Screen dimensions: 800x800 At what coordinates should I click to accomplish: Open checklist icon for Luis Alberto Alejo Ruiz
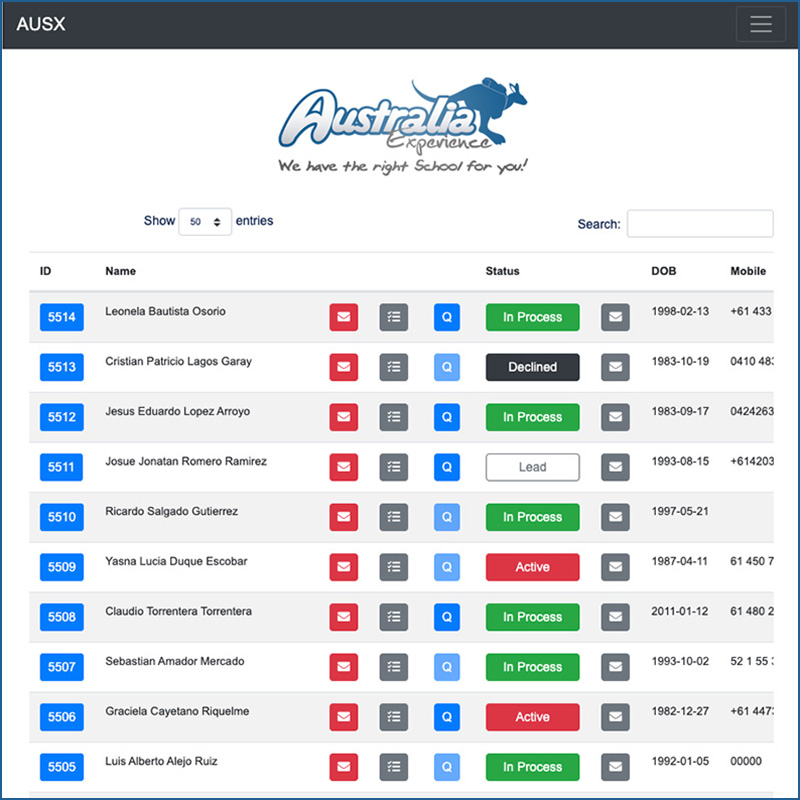394,767
